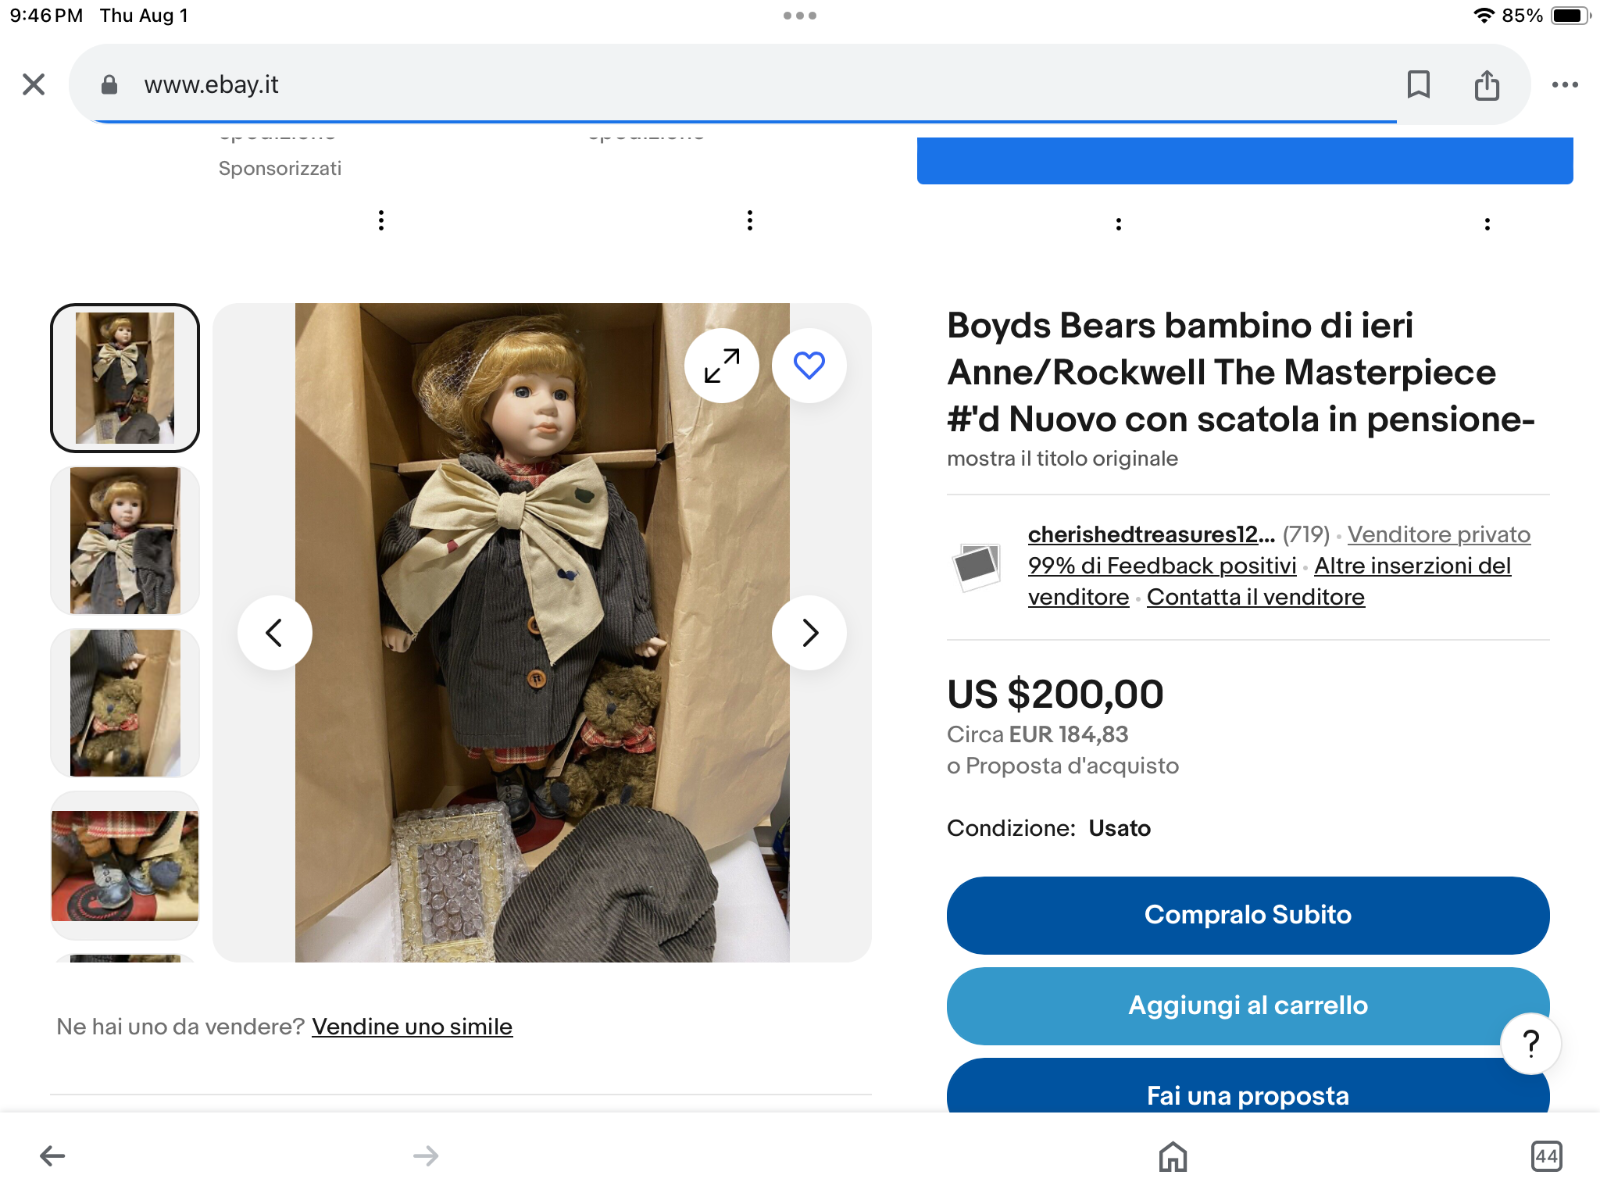Select the price text 'US $200,00'
Viewport: 1600px width, 1200px height.
pyautogui.click(x=1055, y=694)
